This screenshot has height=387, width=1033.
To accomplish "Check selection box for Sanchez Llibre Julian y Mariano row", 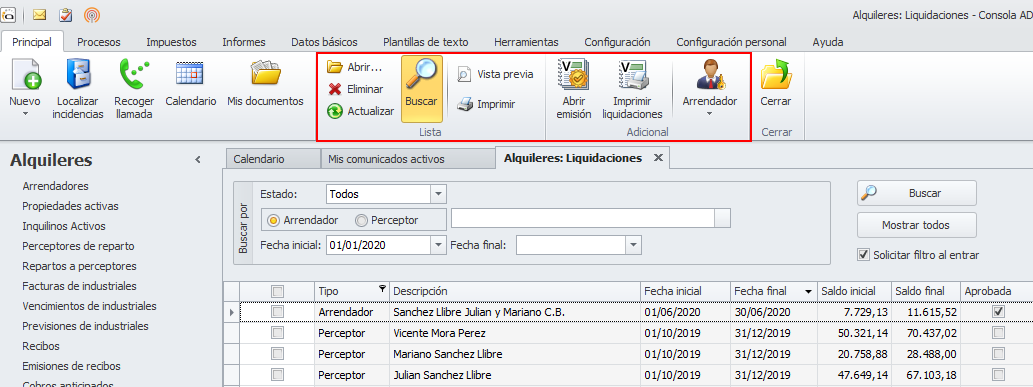I will [x=277, y=311].
